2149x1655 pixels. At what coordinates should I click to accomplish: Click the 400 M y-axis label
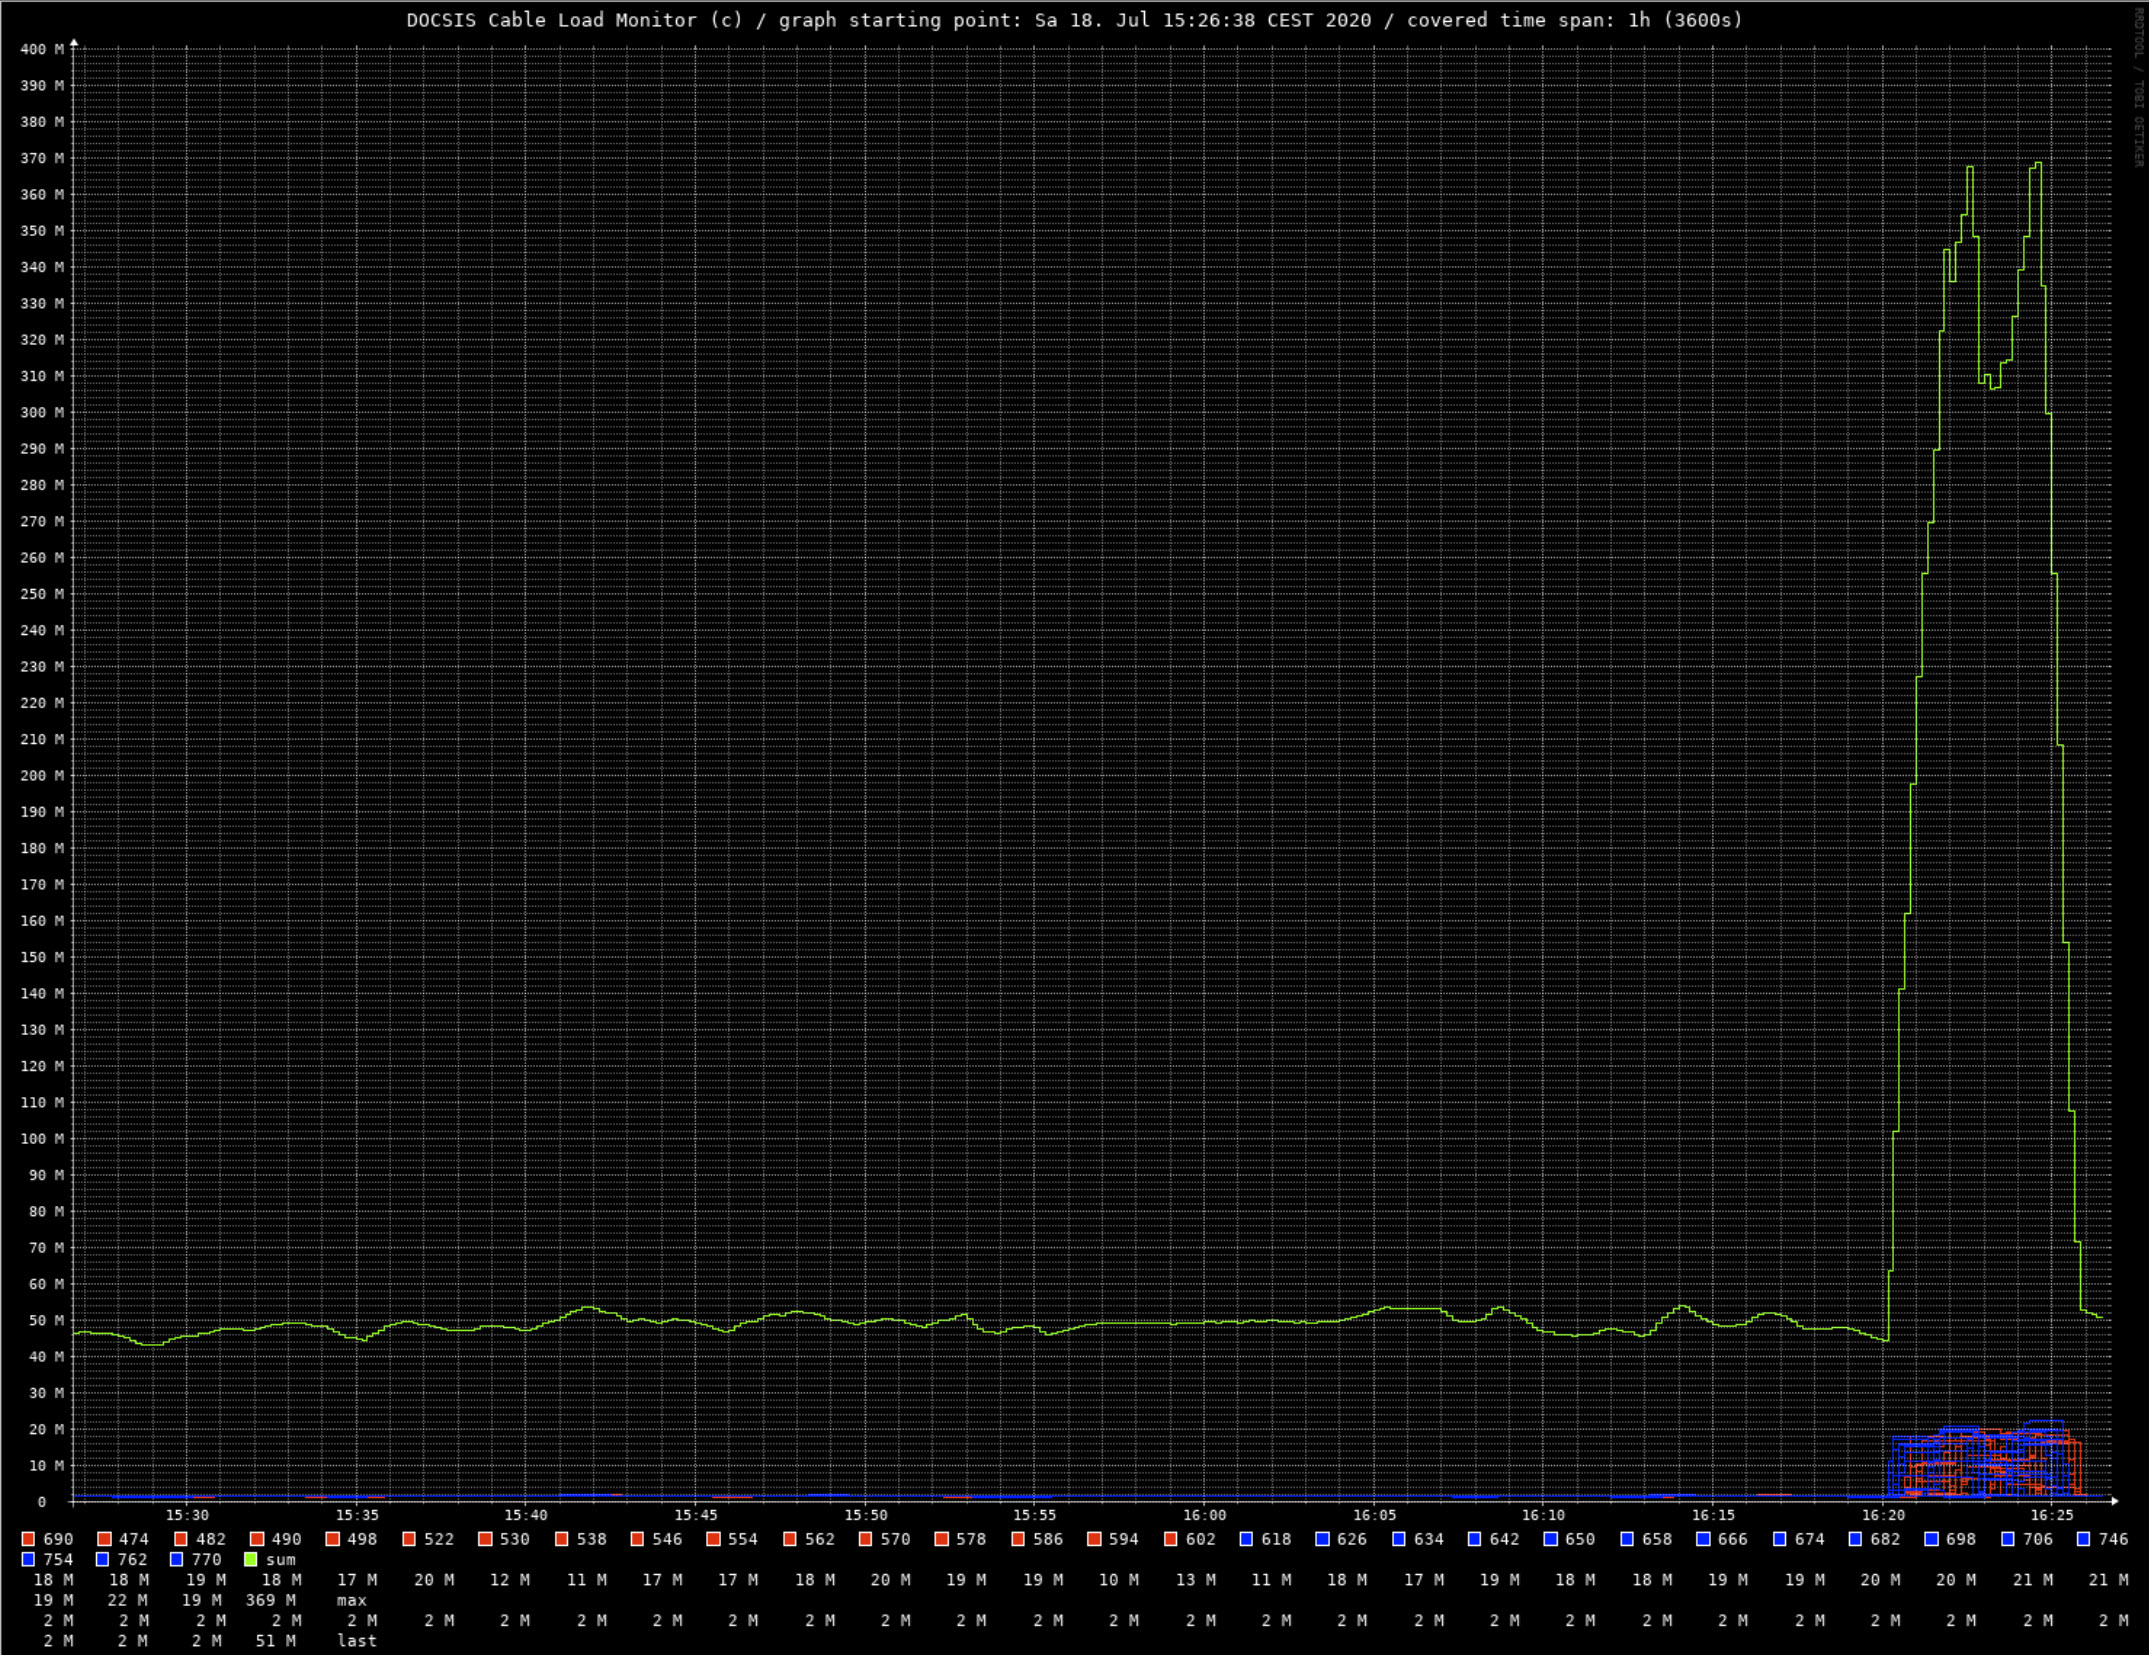pyautogui.click(x=42, y=49)
